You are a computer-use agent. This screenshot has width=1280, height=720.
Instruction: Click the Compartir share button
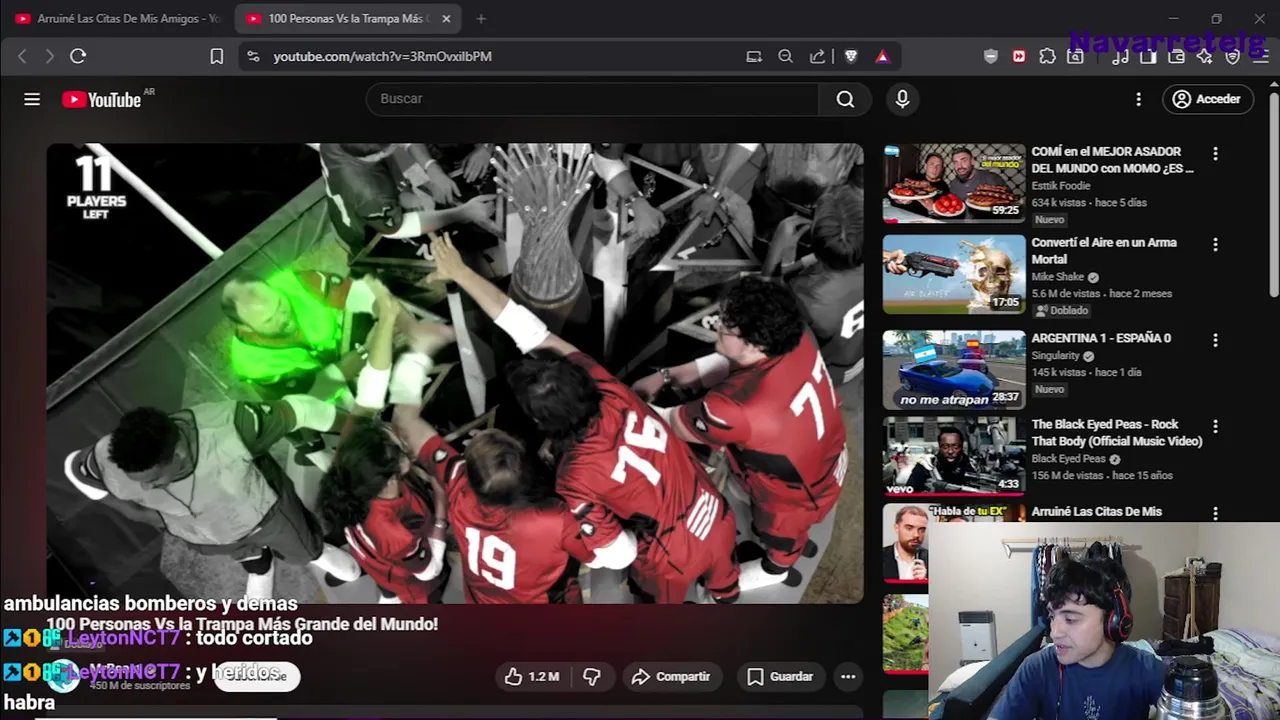point(670,677)
